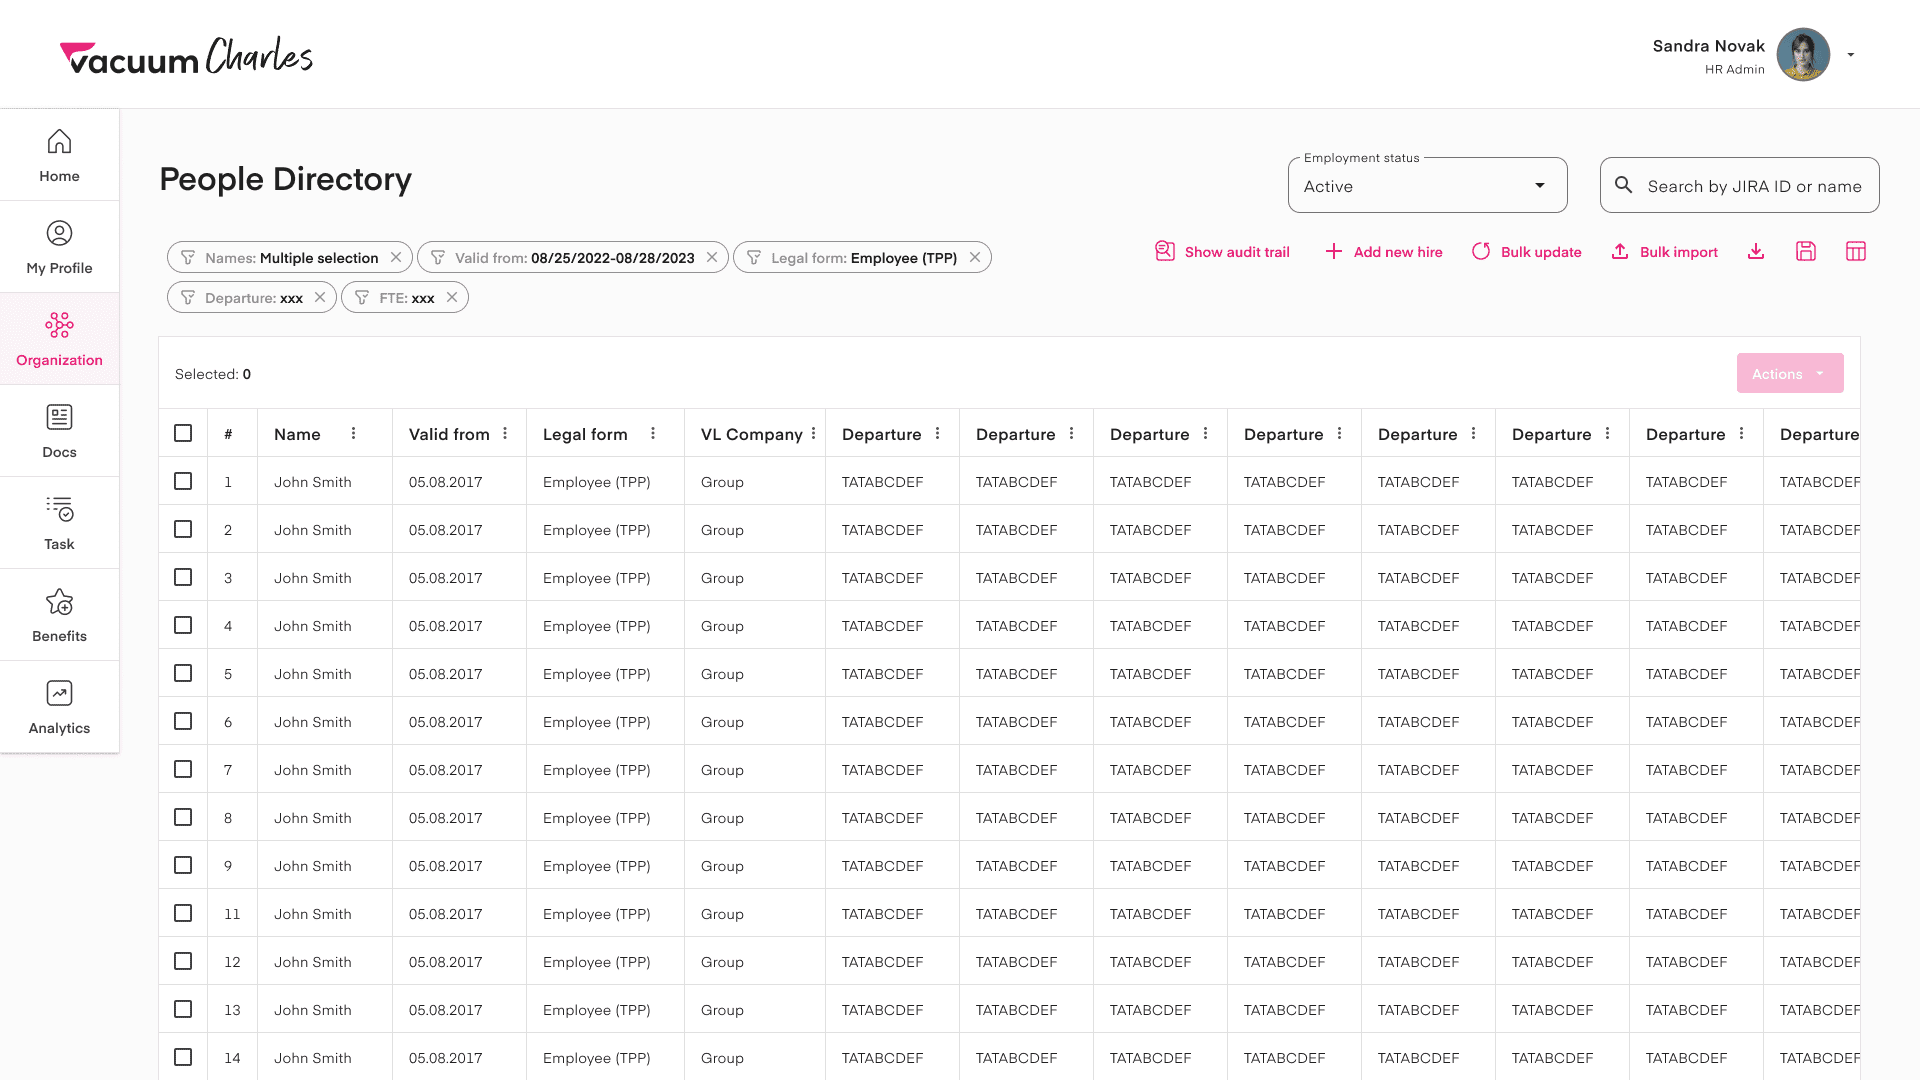This screenshot has height=1080, width=1920.
Task: Open the column layout table icon
Action: [x=1856, y=252]
